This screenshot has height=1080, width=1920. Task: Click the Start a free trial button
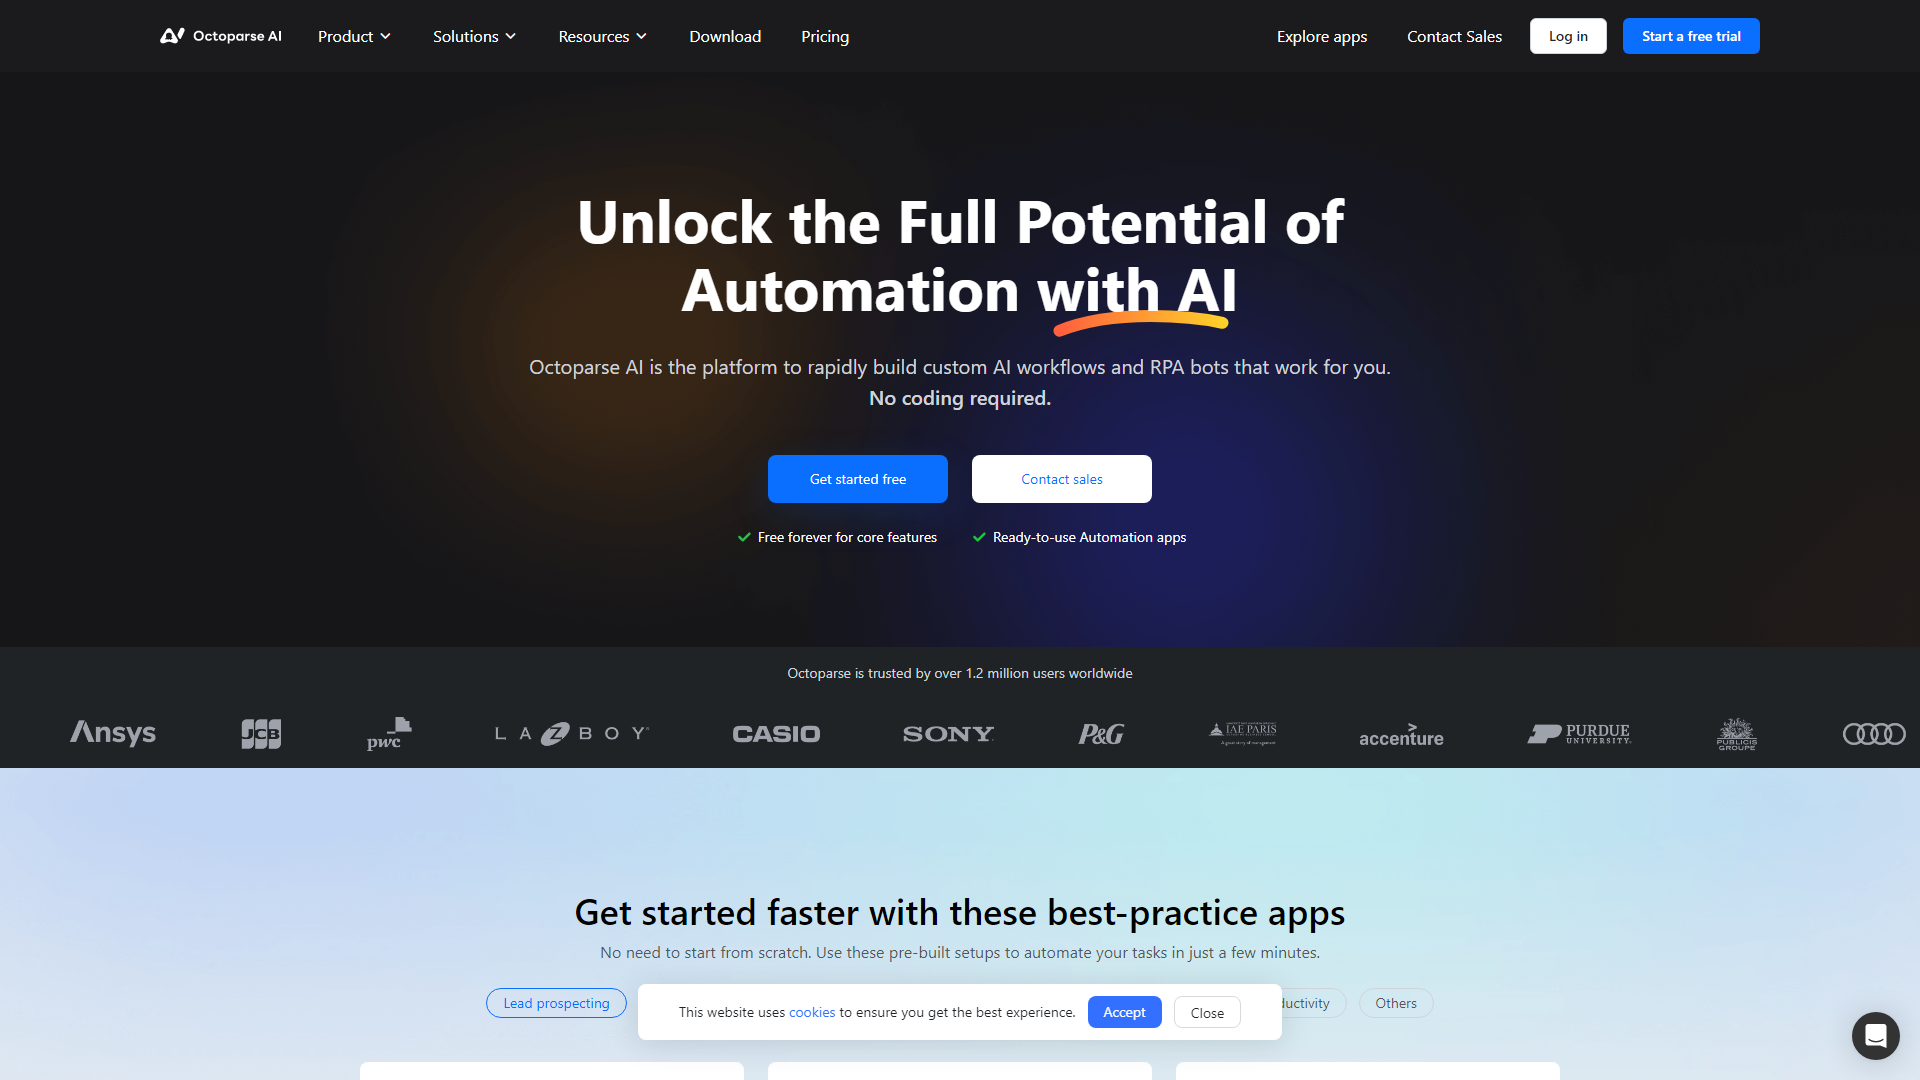tap(1691, 36)
